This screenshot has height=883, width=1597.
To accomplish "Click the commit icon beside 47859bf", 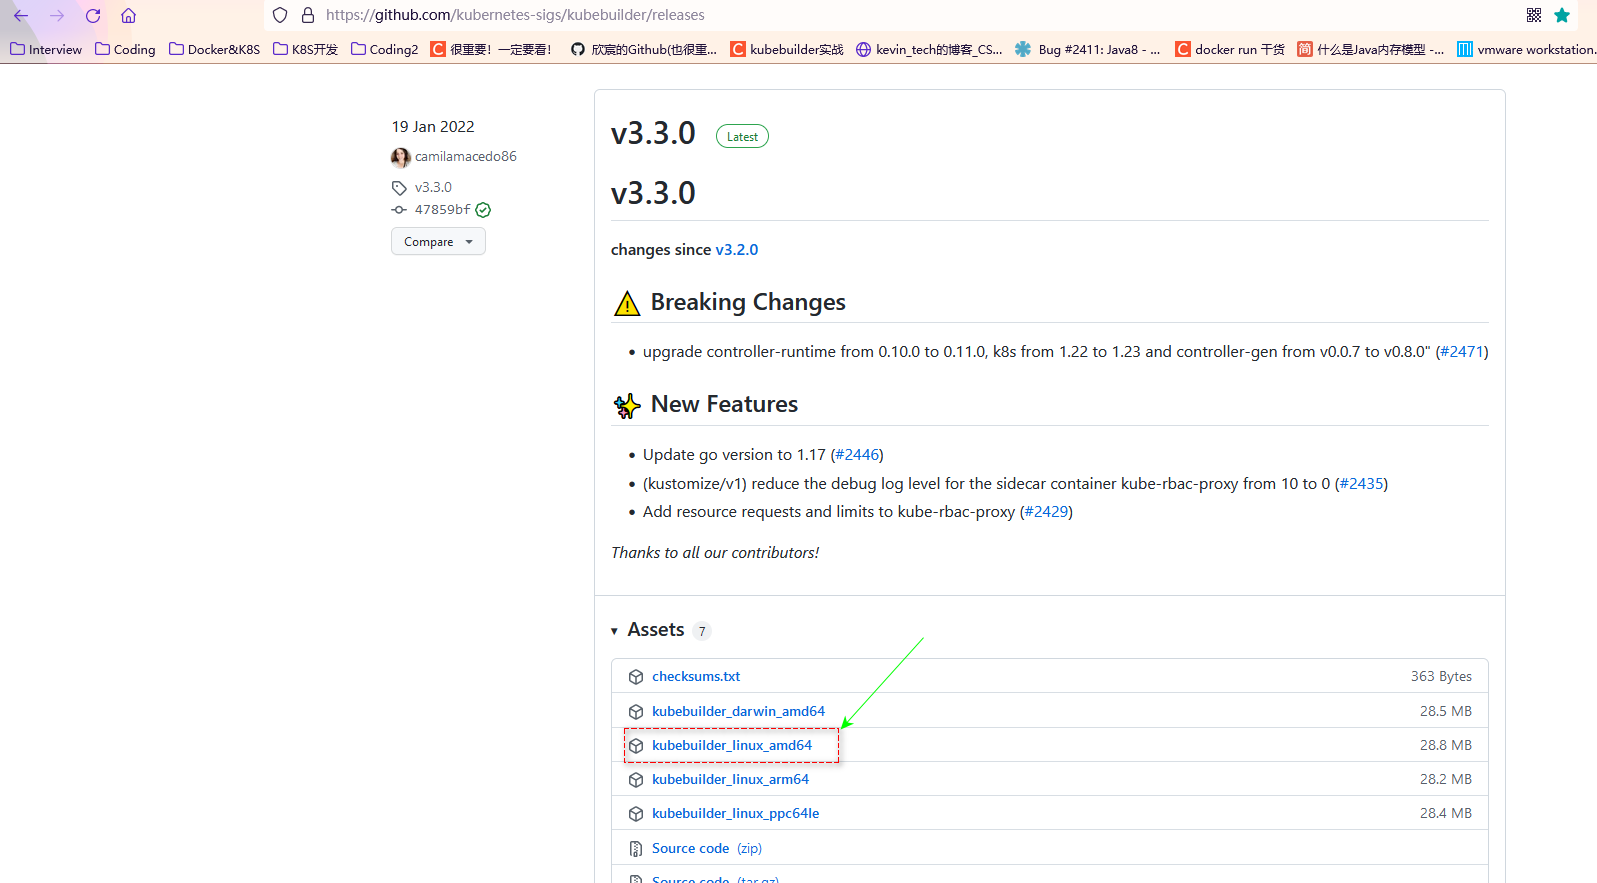I will coord(399,210).
